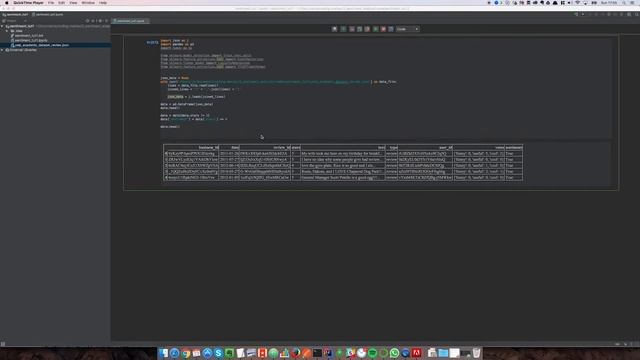640x360 pixels.
Task: Click the Project panel settings gear icon
Action: click(x=100, y=21)
